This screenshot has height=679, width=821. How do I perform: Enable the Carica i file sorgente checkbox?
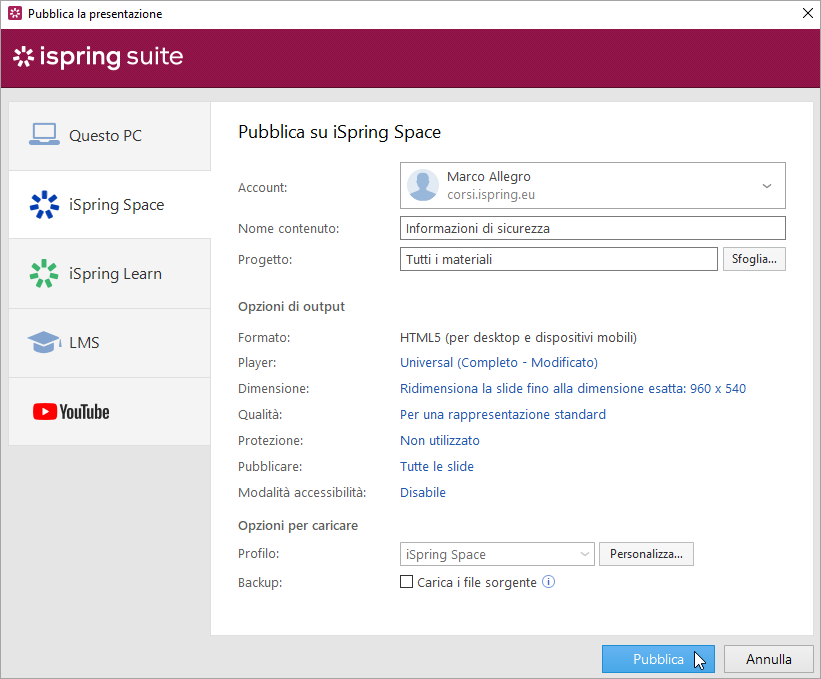(407, 582)
